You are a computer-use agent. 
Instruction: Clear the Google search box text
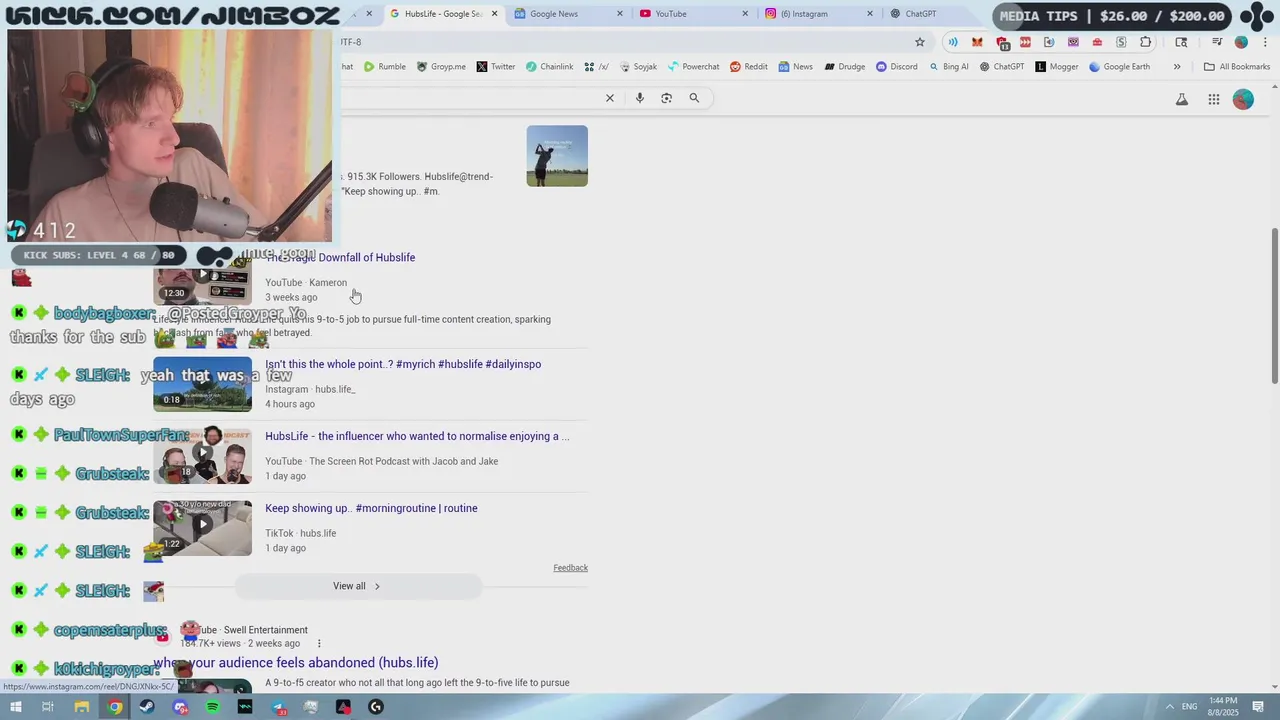[x=610, y=98]
